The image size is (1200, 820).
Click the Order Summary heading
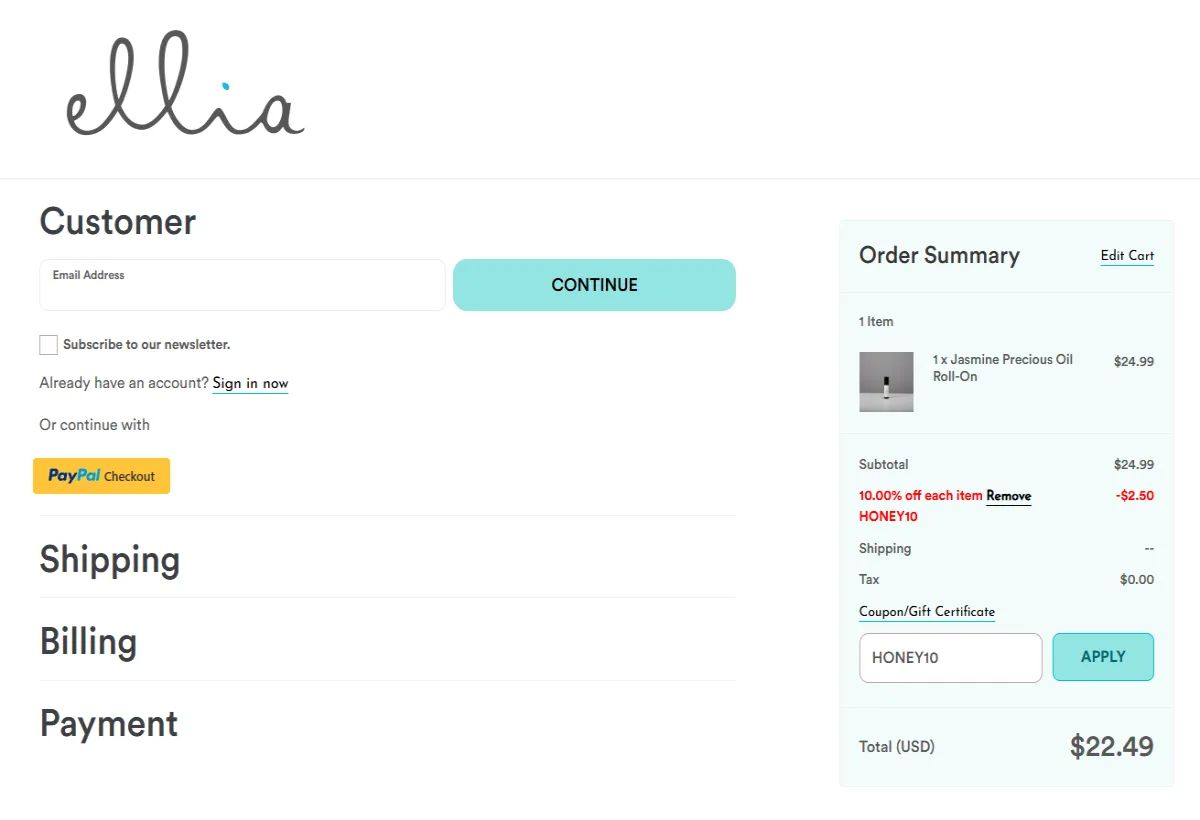tap(939, 256)
